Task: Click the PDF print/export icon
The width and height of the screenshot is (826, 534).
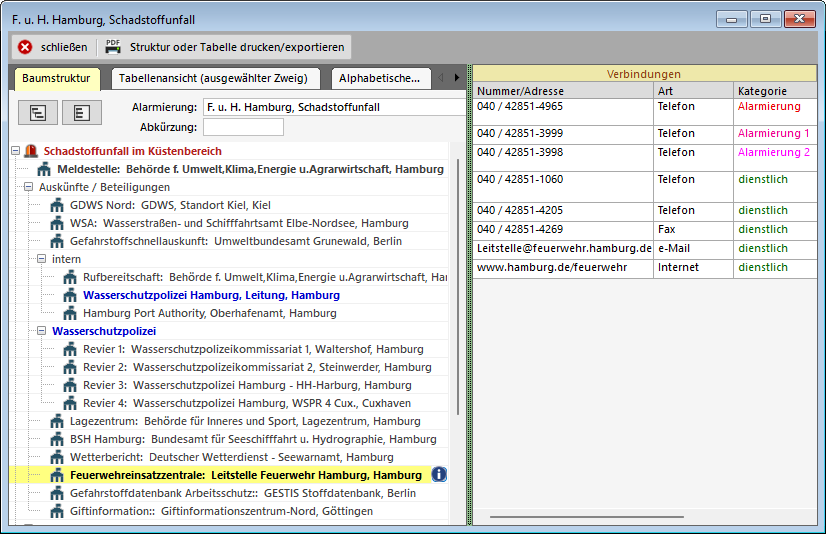Action: coord(113,47)
